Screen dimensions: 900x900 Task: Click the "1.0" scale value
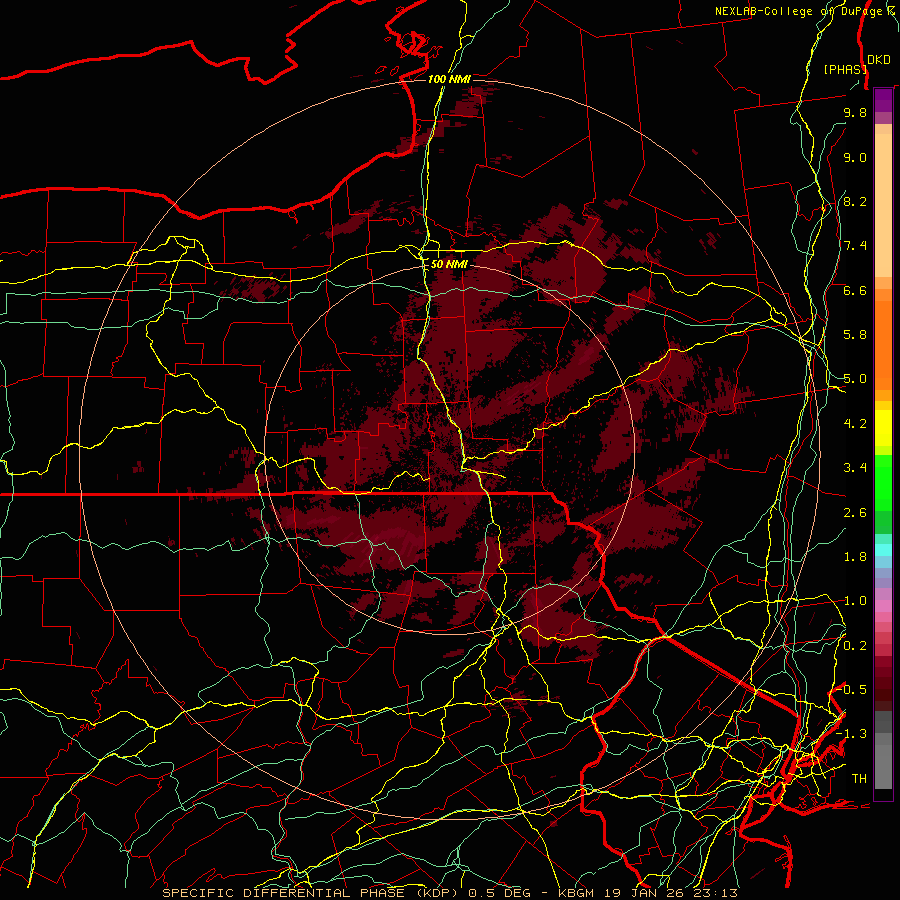pyautogui.click(x=855, y=601)
